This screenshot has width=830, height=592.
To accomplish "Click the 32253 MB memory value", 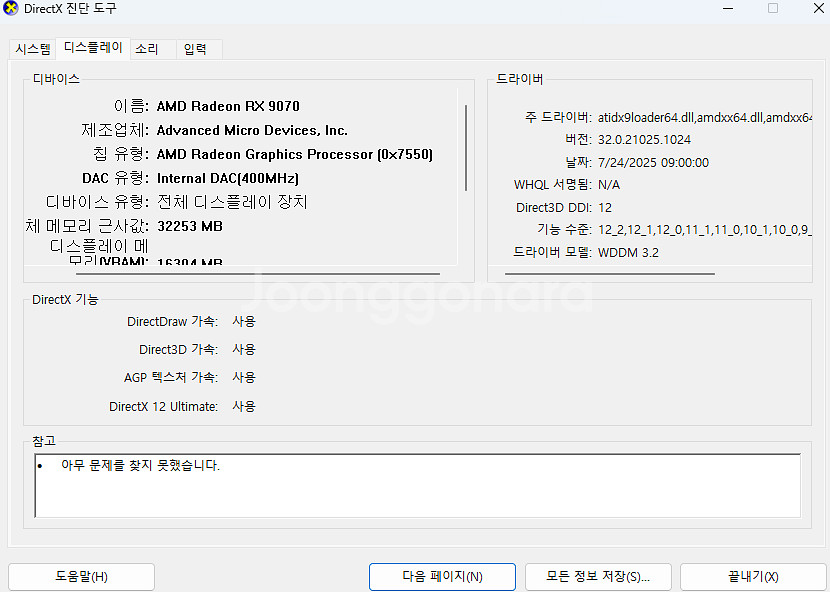I will point(190,226).
